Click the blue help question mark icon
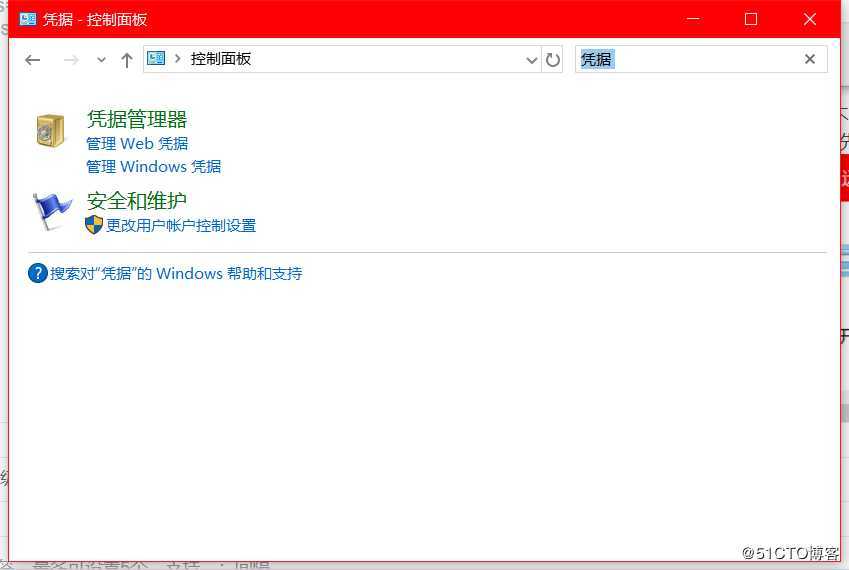849x570 pixels. tap(37, 273)
